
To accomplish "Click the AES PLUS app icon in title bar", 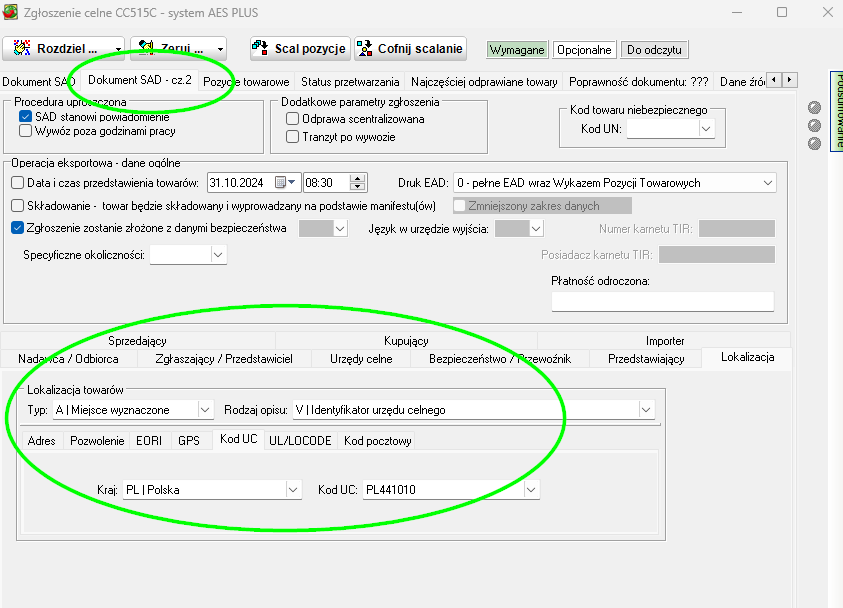I will tap(11, 12).
